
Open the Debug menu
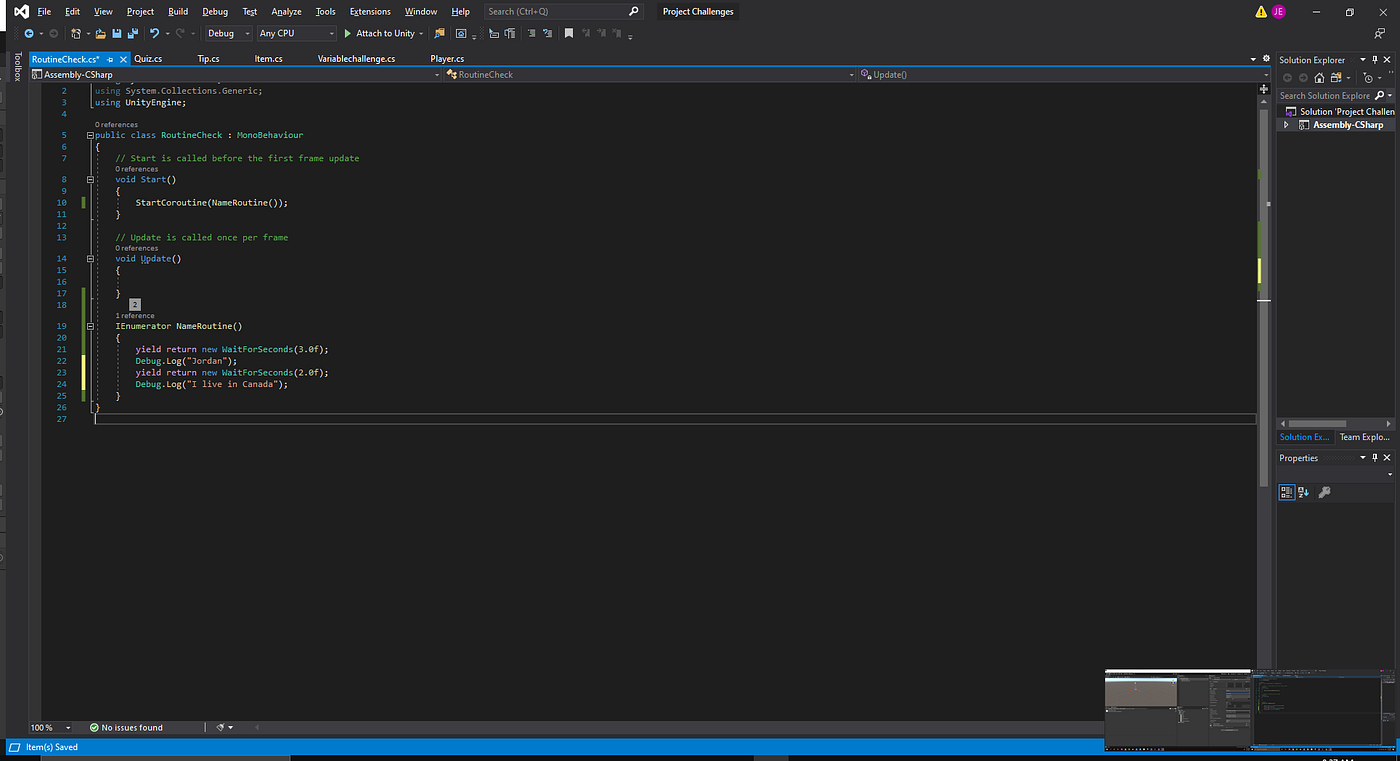click(215, 11)
